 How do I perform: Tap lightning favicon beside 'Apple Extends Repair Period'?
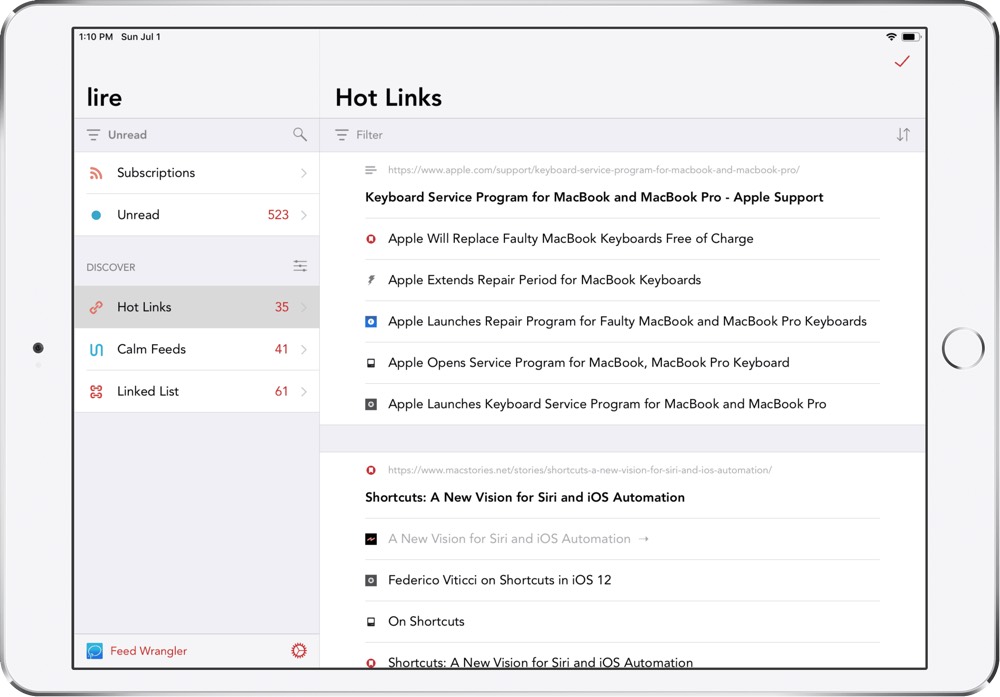[x=371, y=280]
